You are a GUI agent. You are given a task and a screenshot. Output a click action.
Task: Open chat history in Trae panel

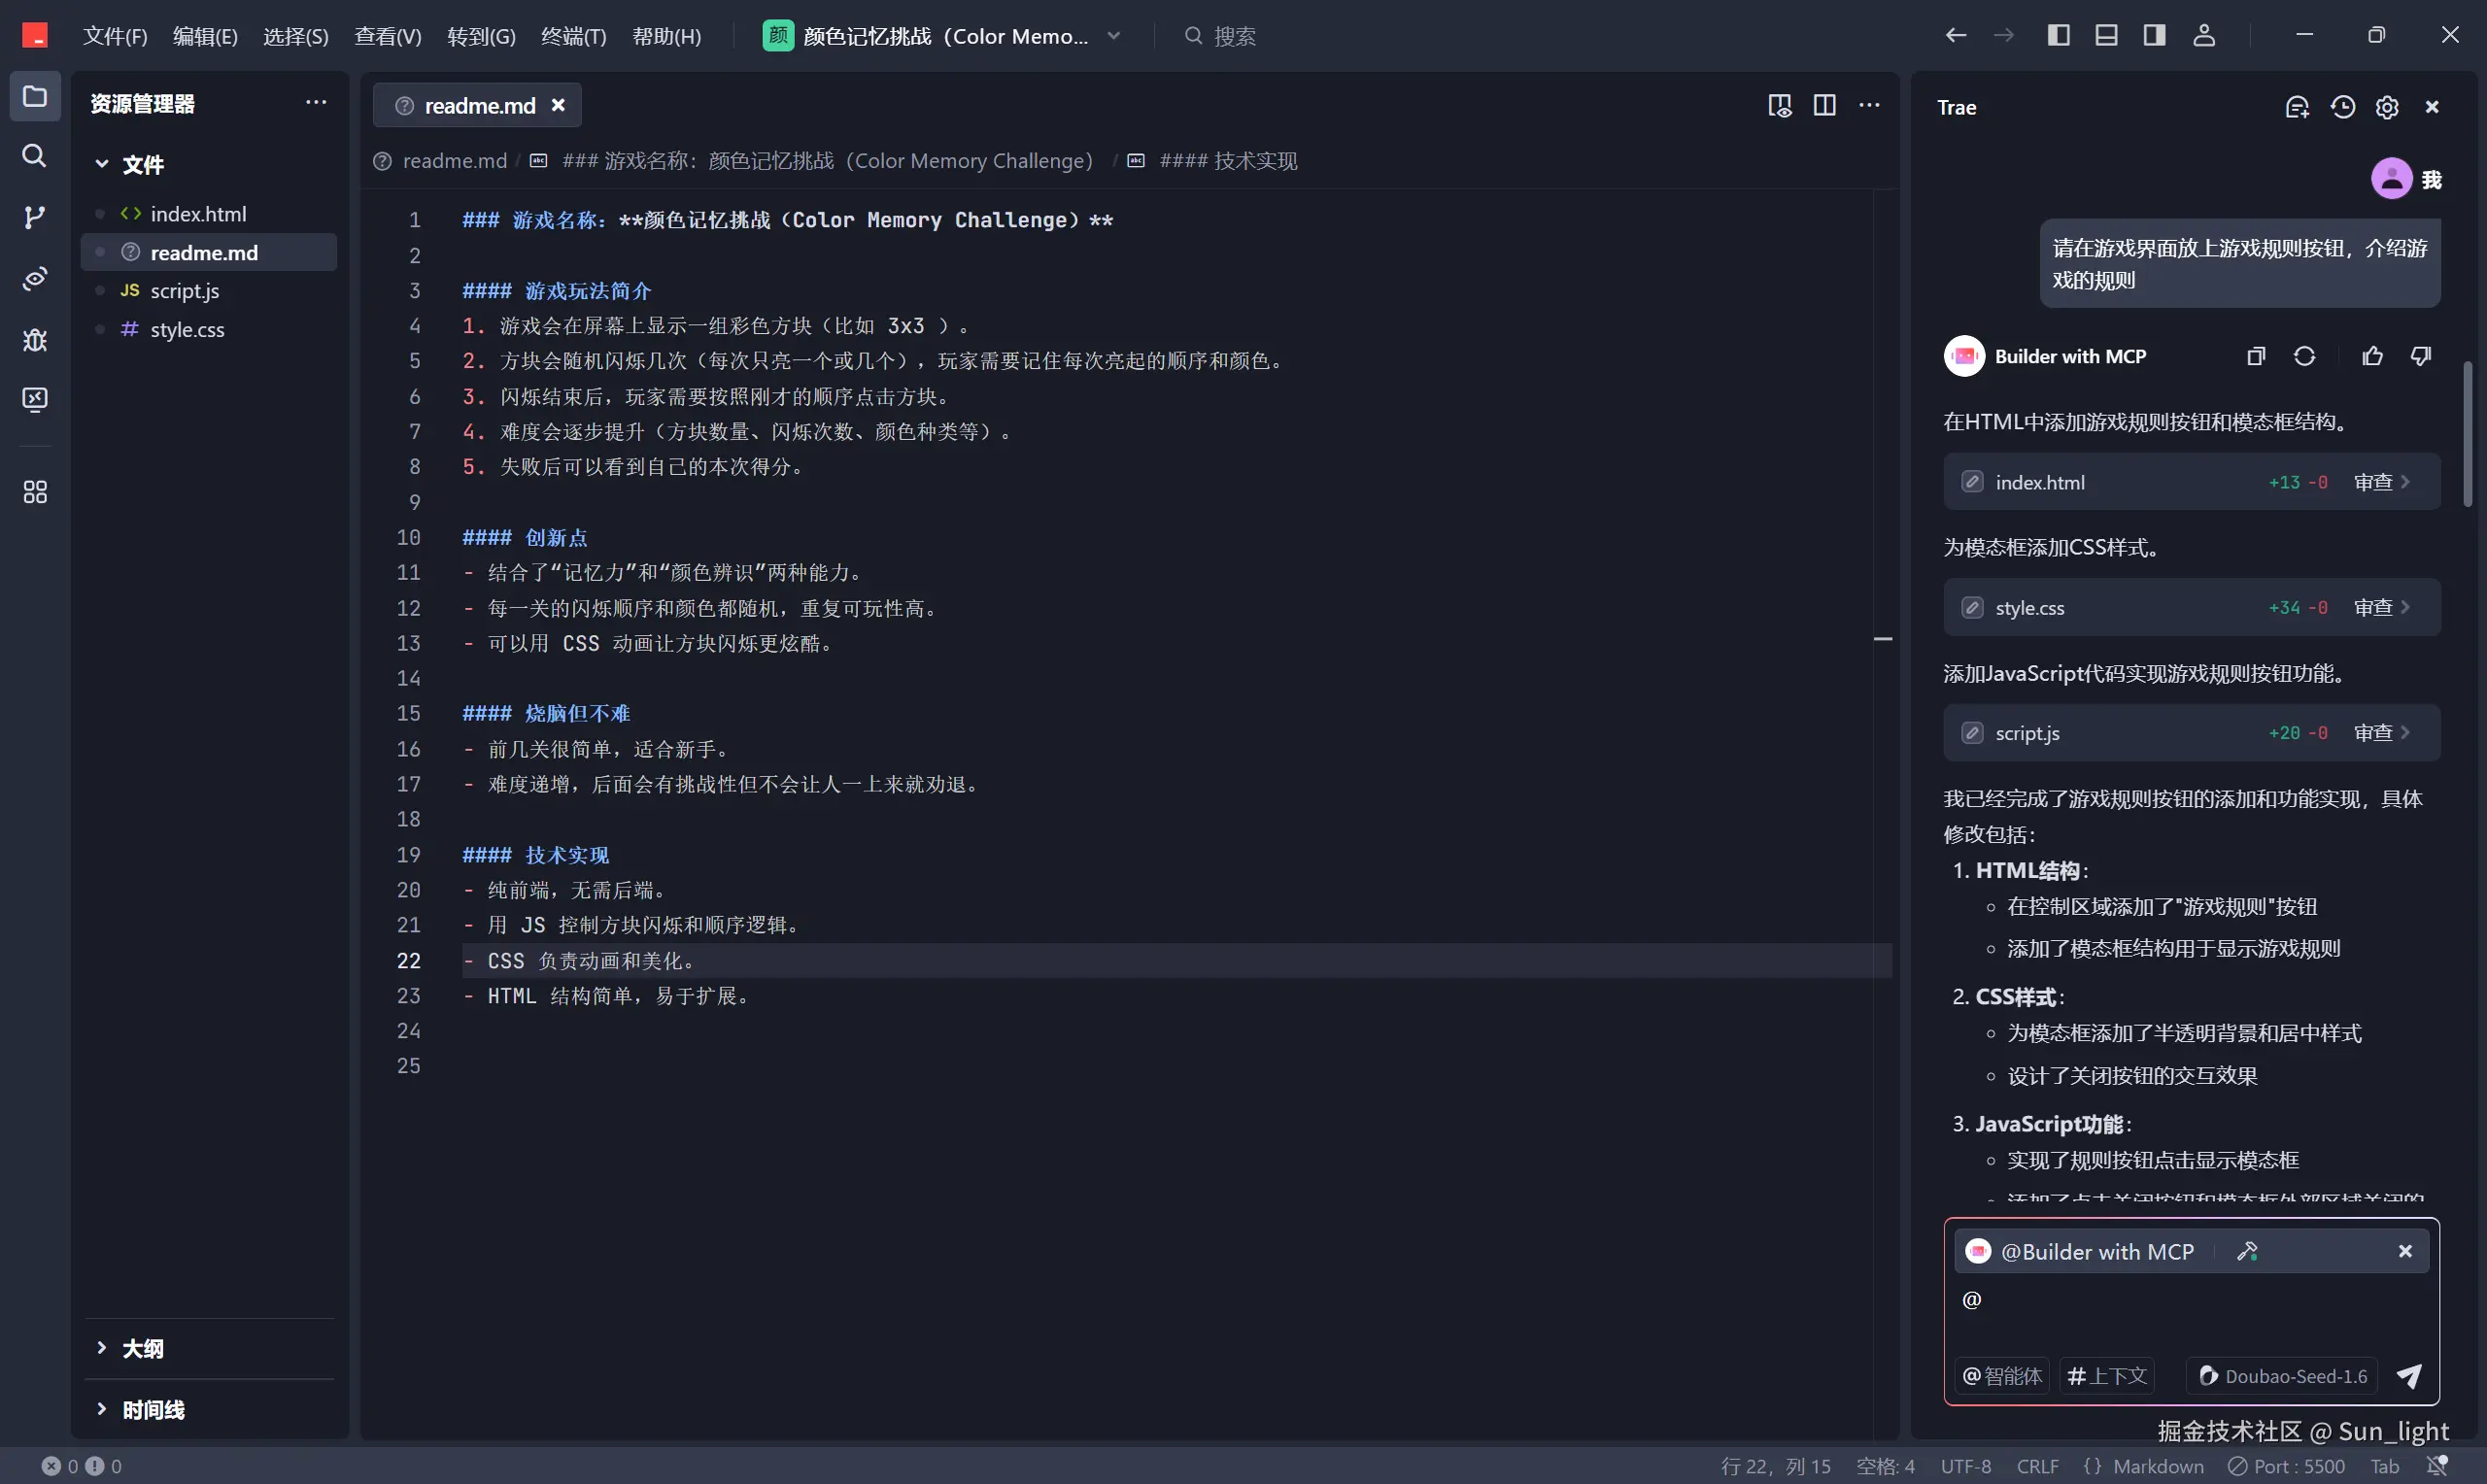tap(2342, 107)
